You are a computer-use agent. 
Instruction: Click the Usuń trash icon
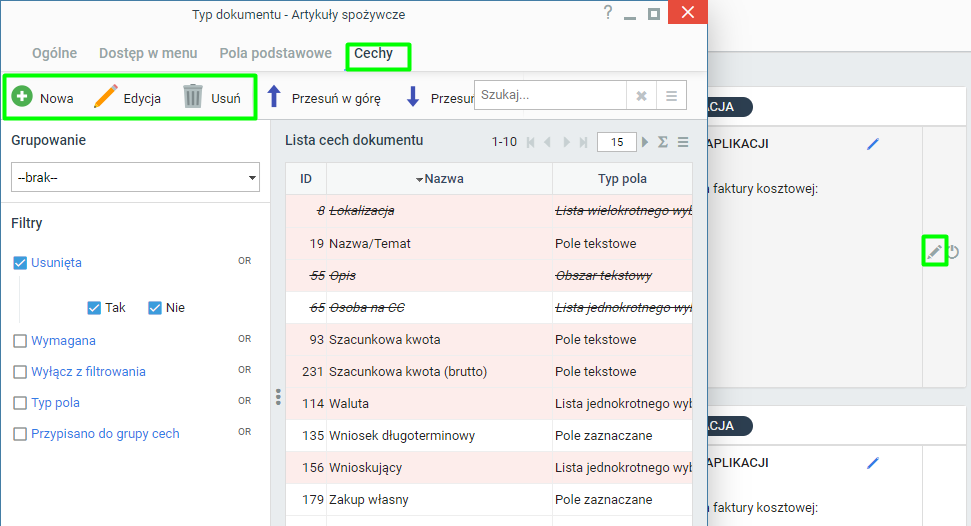coord(193,97)
